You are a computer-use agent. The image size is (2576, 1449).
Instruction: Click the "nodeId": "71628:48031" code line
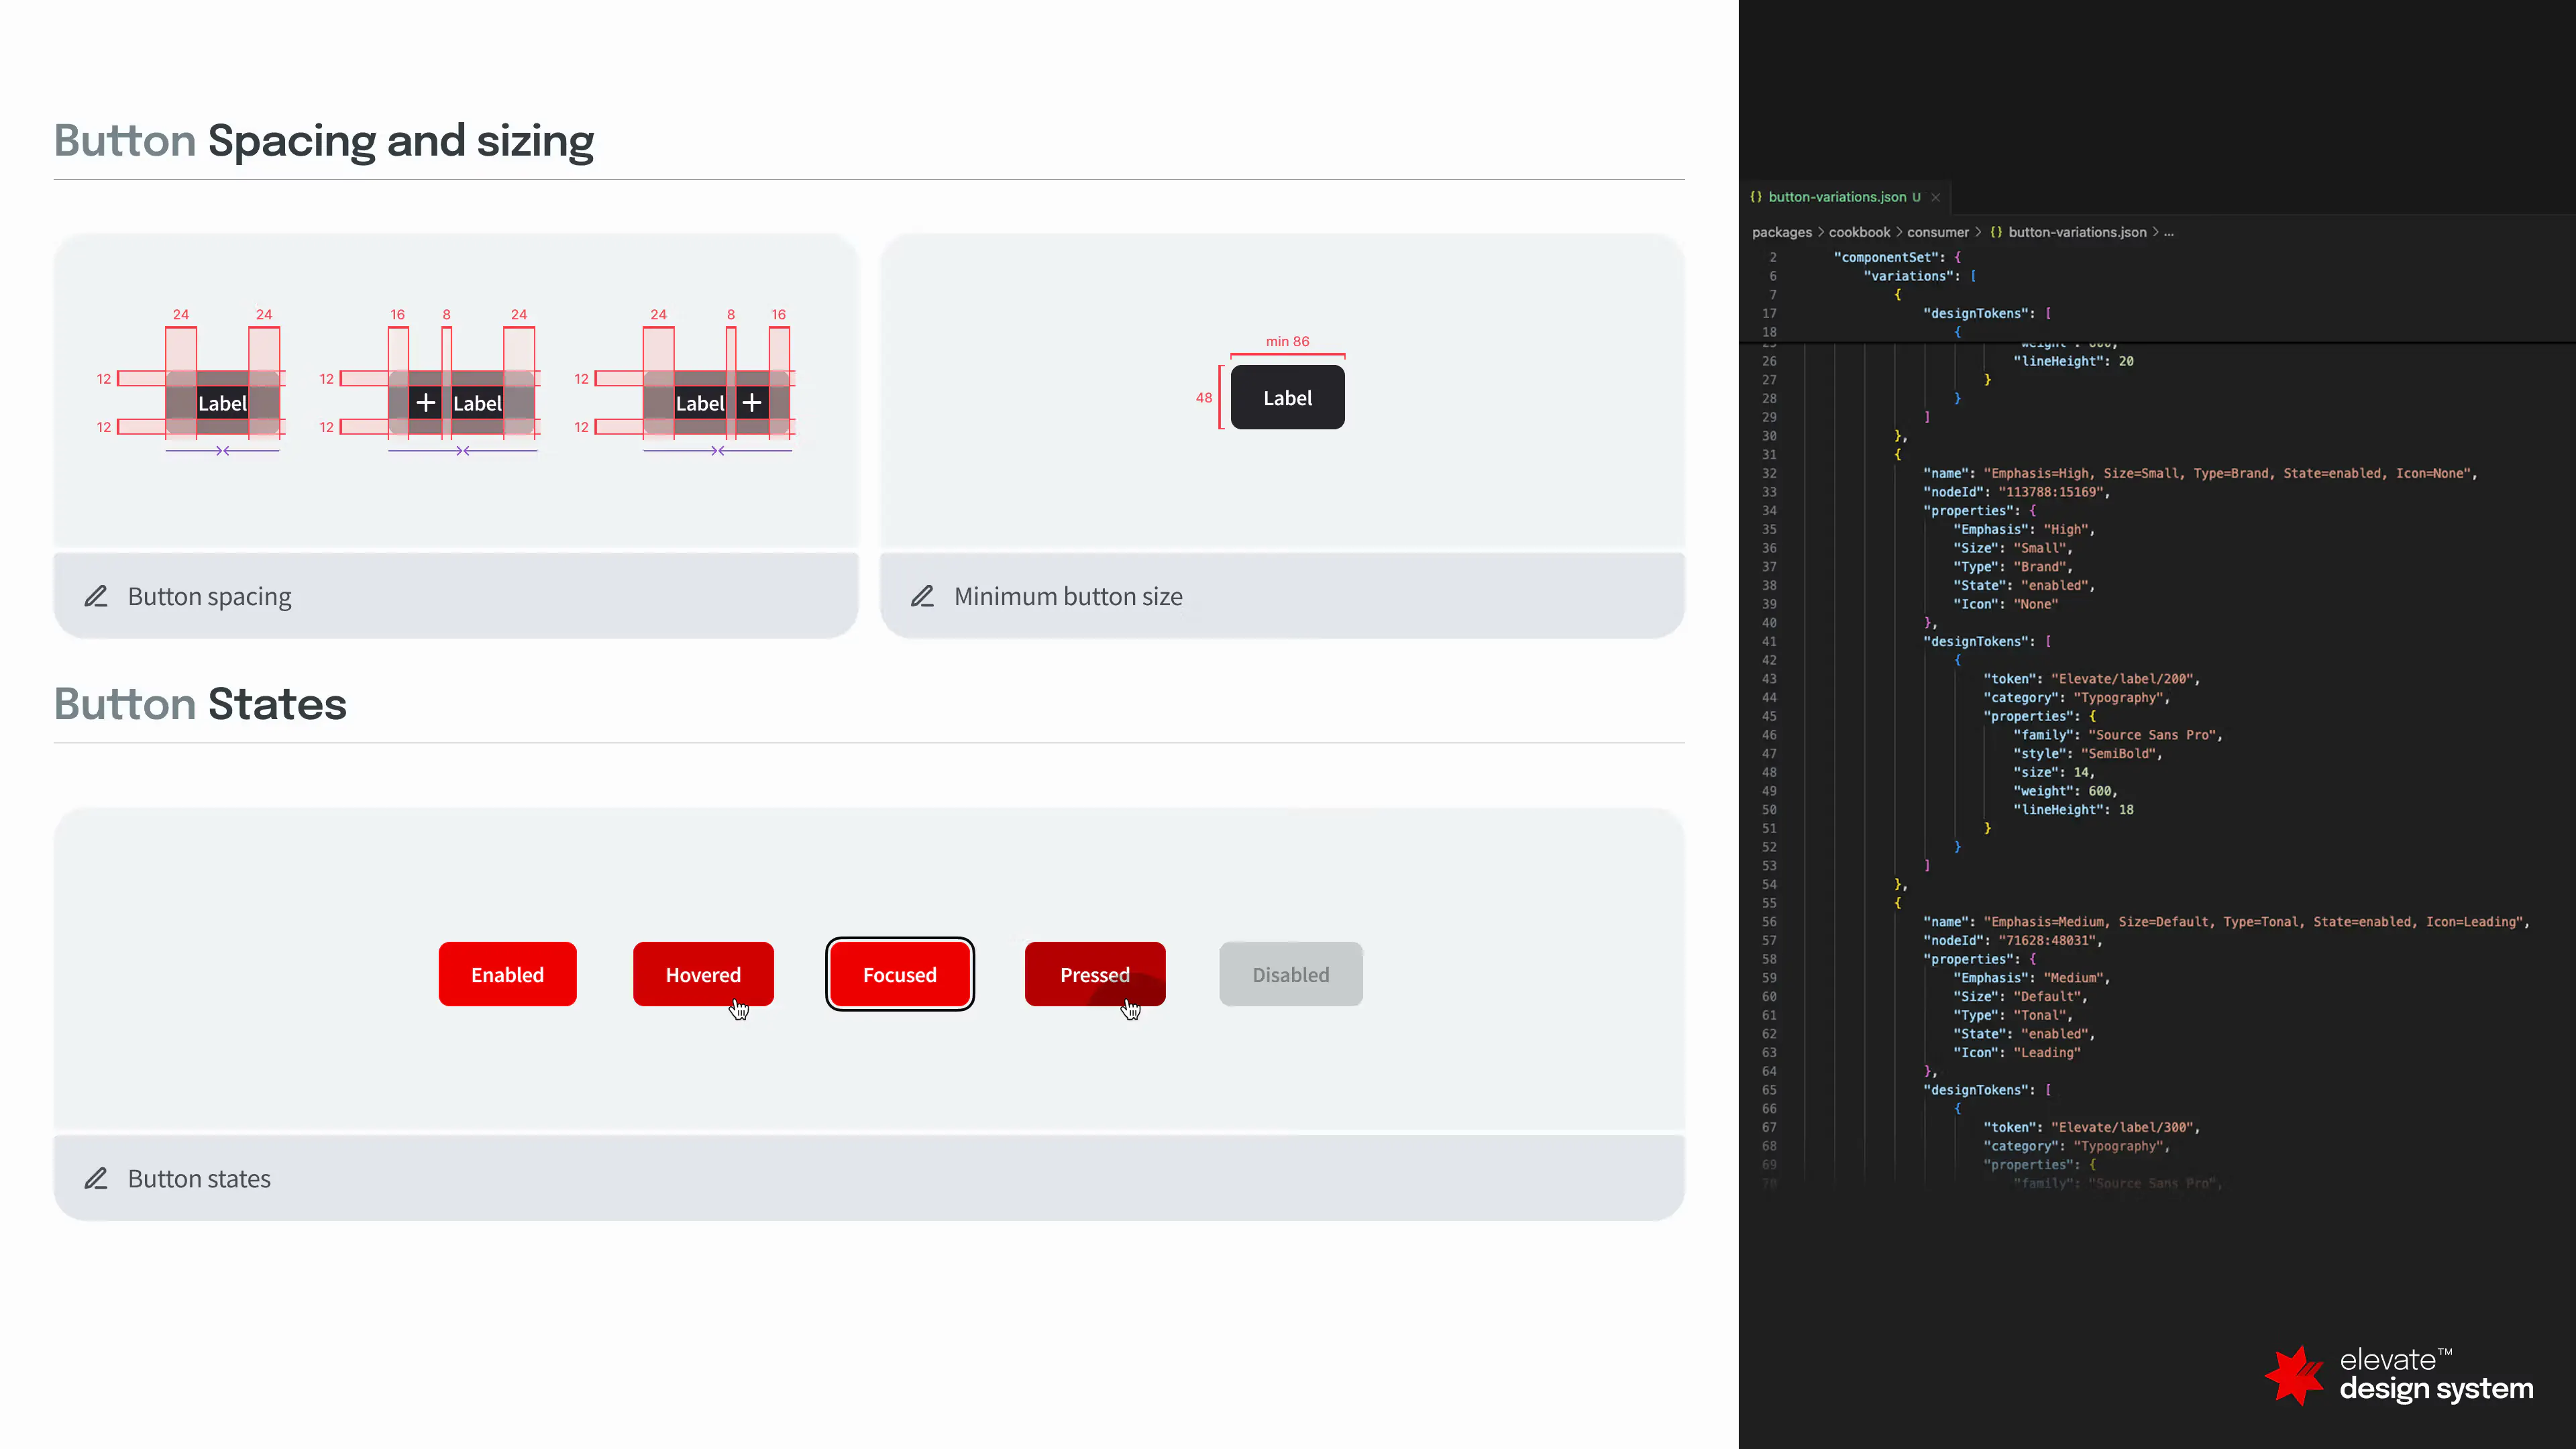2012,941
